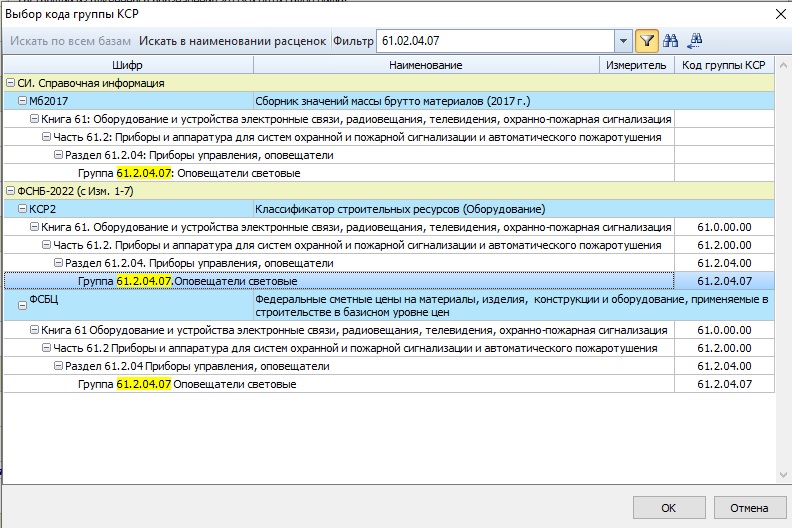Open the Фильтр dropdown arrow
Screen dimensions: 792x528
point(623,41)
